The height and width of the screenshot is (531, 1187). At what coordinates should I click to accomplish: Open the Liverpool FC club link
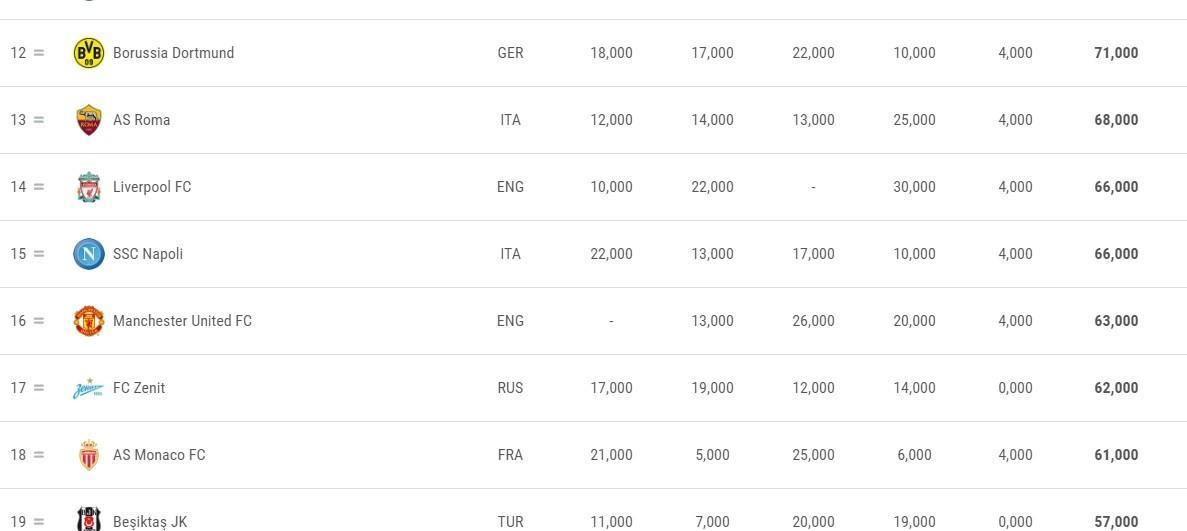coord(152,187)
